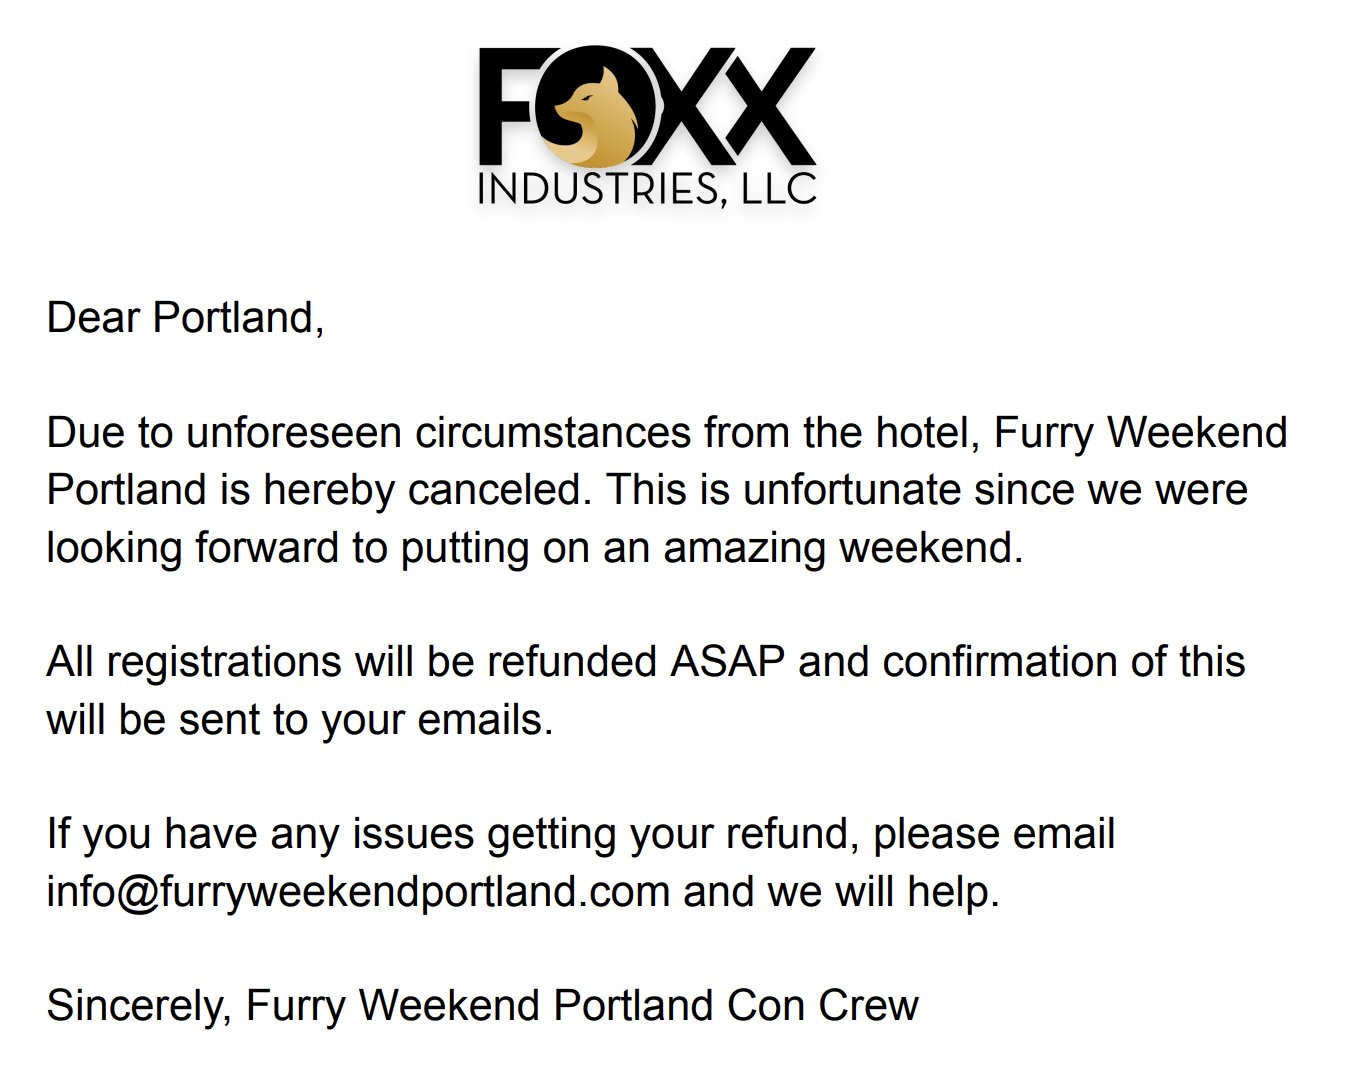Screen dimensions: 1368x1082
Task: Click the info@furryweekendportland.com email address
Action: point(357,890)
